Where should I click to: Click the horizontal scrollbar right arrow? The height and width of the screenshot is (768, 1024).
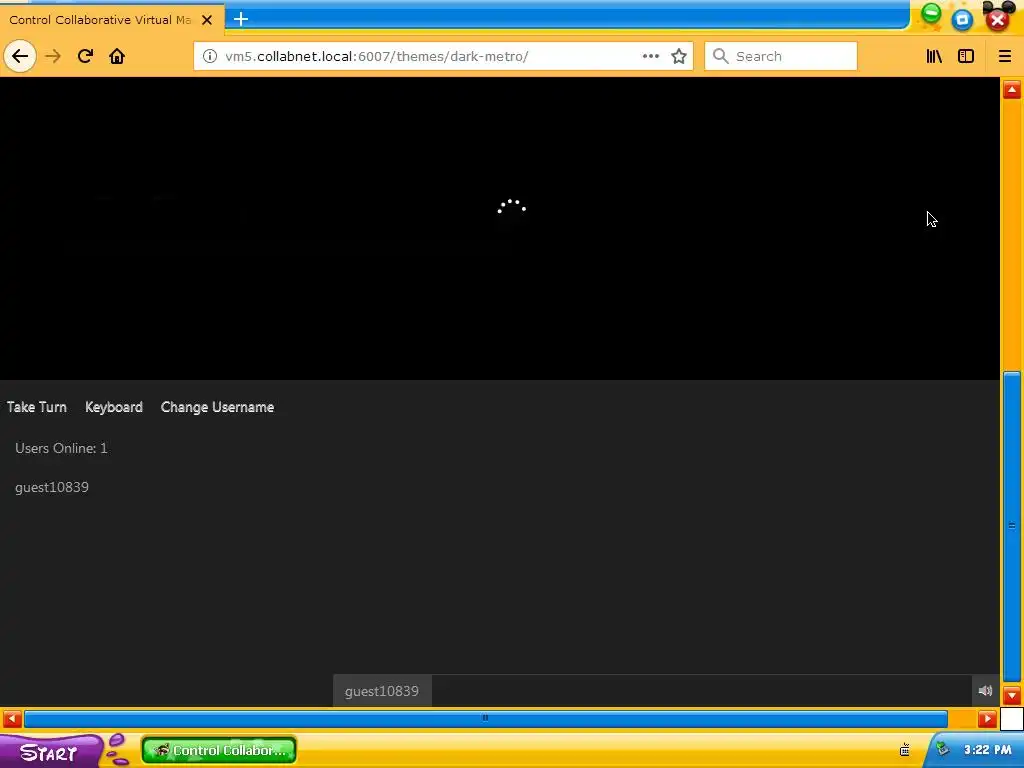pyautogui.click(x=987, y=719)
